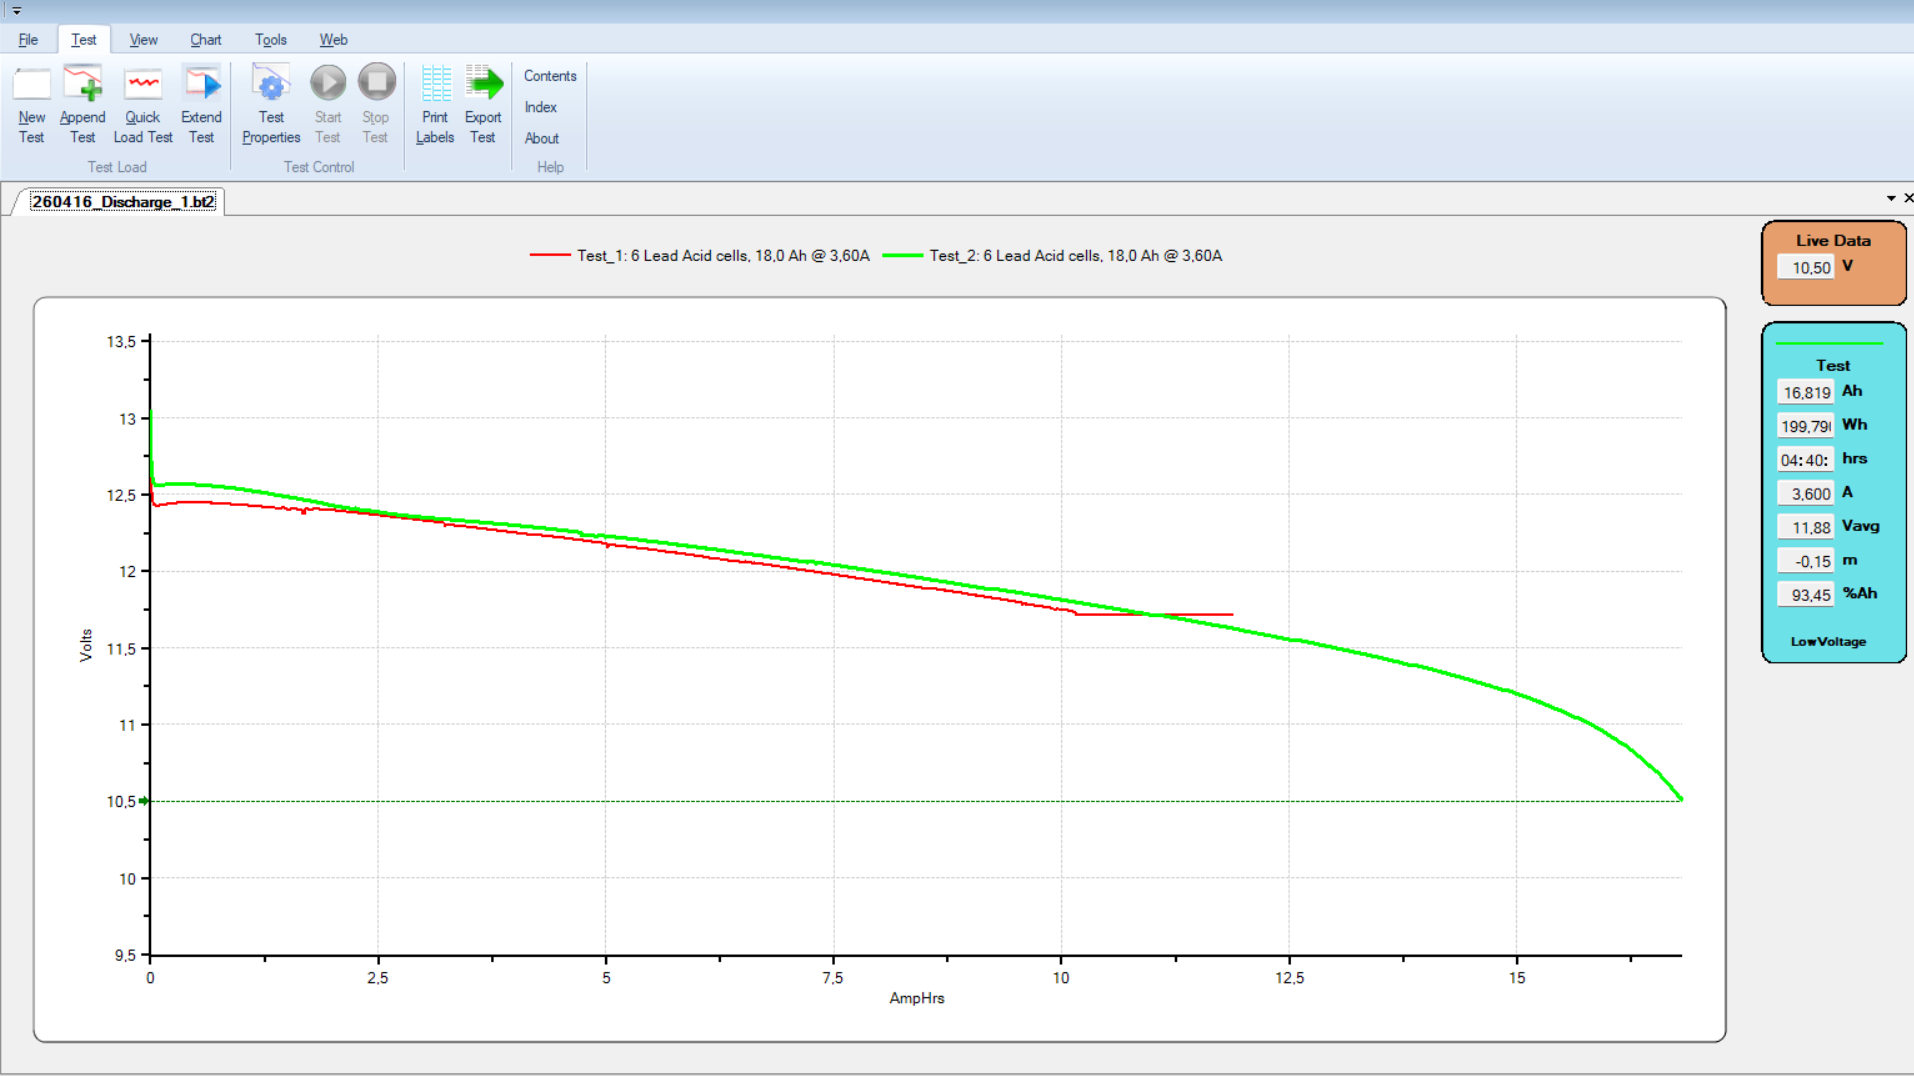Click the Extend Test icon
This screenshot has height=1076, width=1914.
click(201, 85)
